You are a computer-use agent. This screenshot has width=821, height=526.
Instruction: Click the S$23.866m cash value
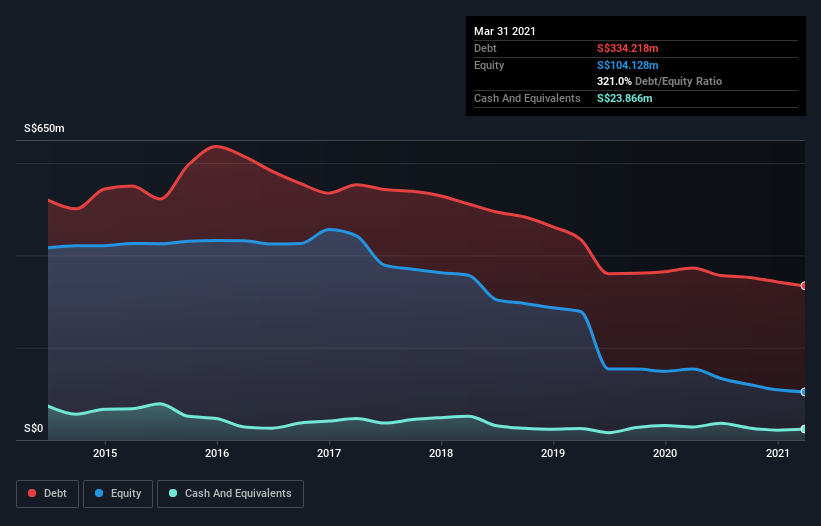pyautogui.click(x=625, y=98)
